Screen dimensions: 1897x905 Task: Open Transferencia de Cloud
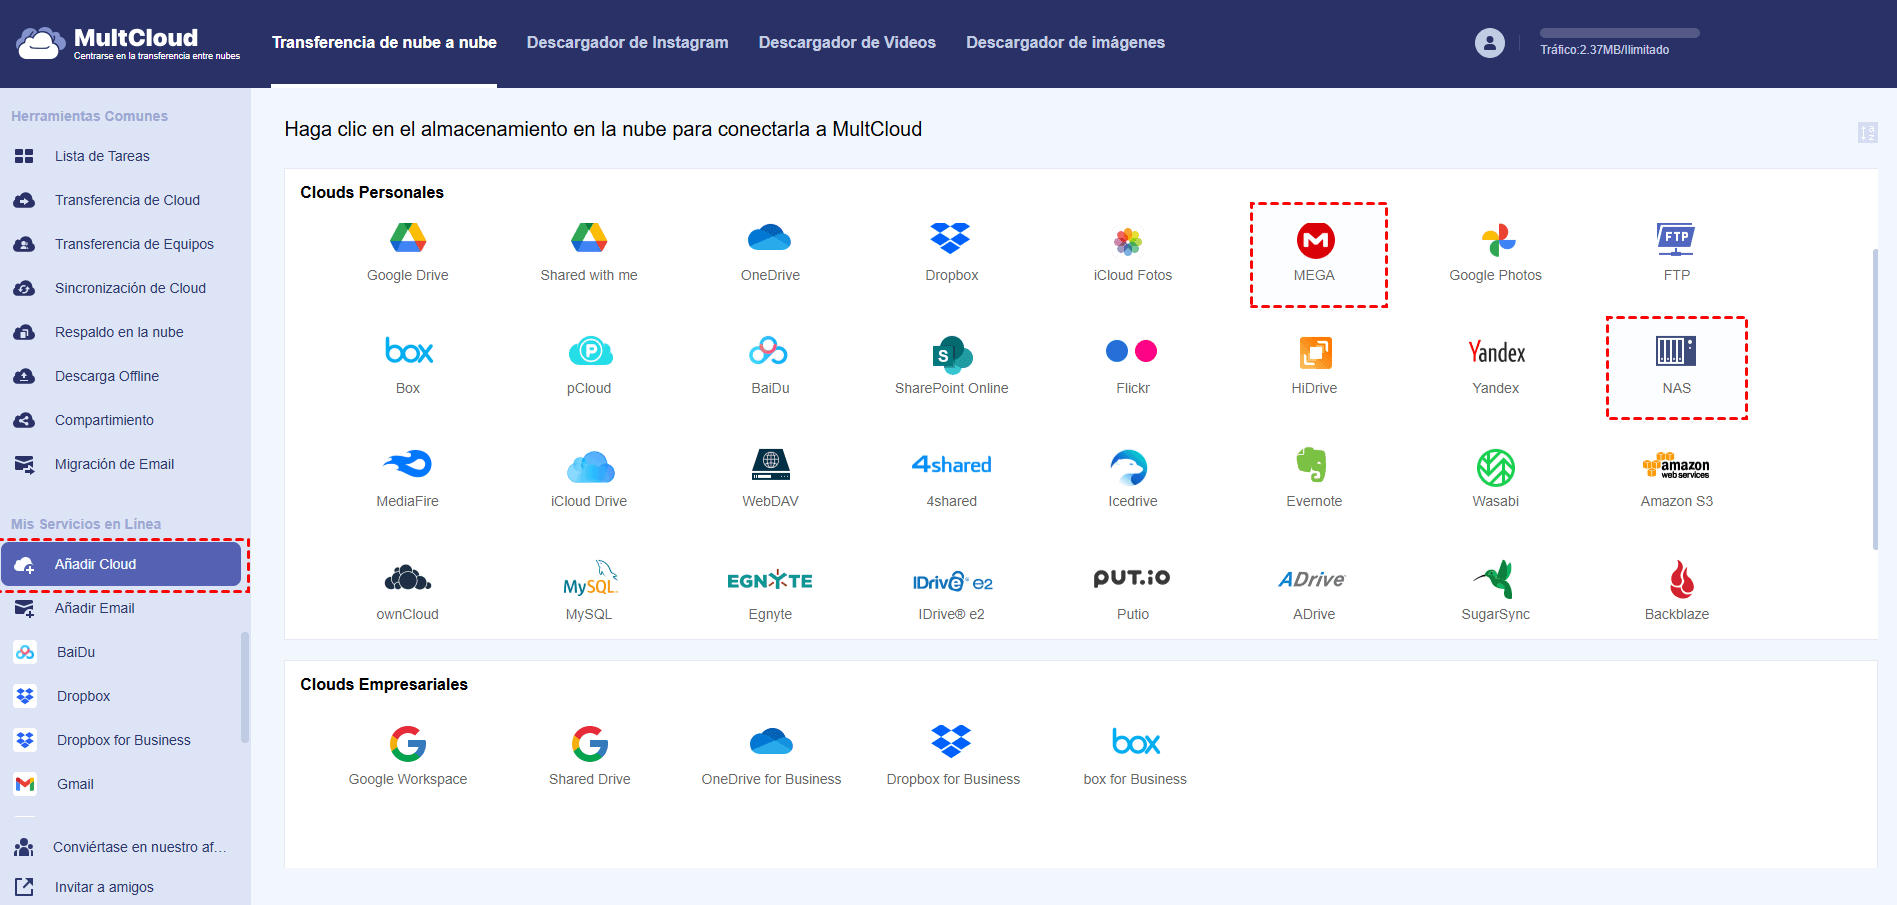coord(125,200)
